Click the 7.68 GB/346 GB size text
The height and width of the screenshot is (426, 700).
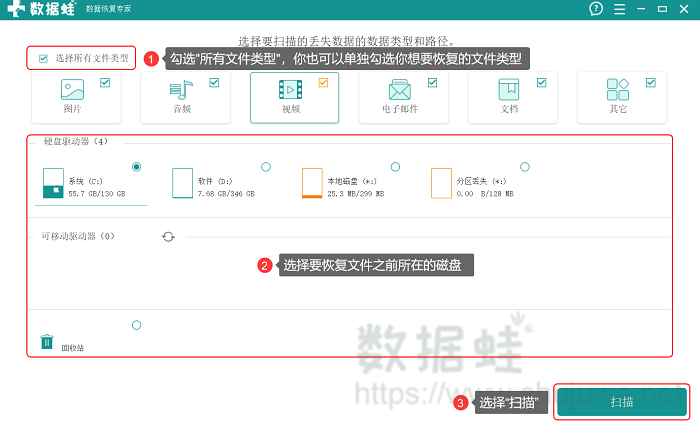point(226,194)
